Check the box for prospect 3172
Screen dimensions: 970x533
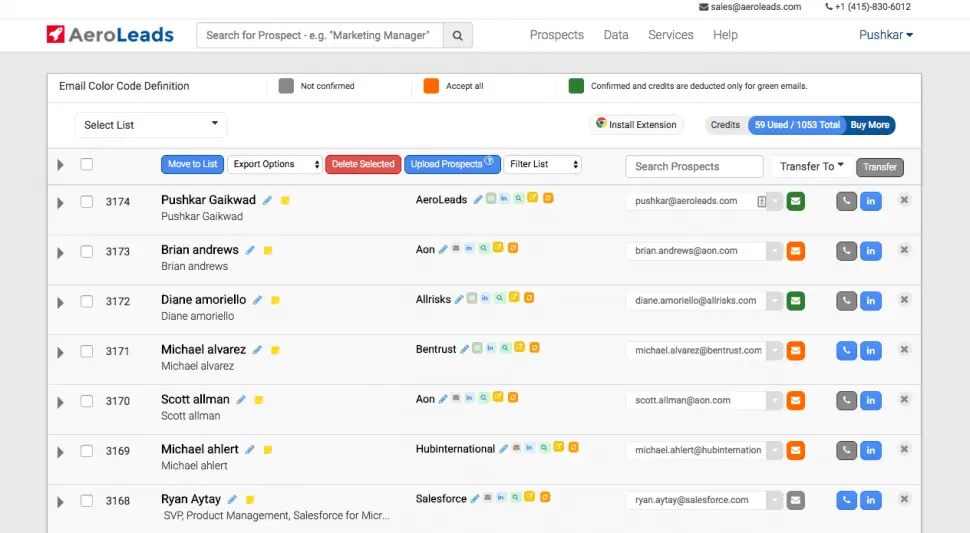click(x=87, y=301)
